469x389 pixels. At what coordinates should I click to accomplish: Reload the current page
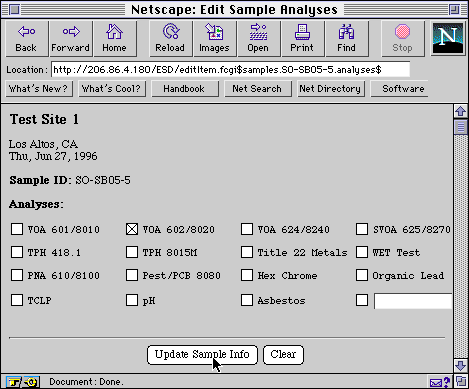[171, 39]
